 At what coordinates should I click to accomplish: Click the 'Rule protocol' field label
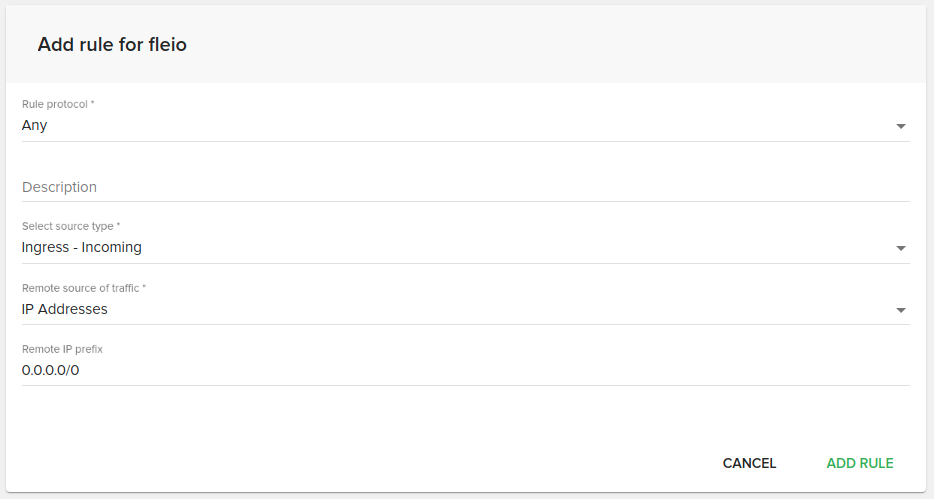coord(54,104)
